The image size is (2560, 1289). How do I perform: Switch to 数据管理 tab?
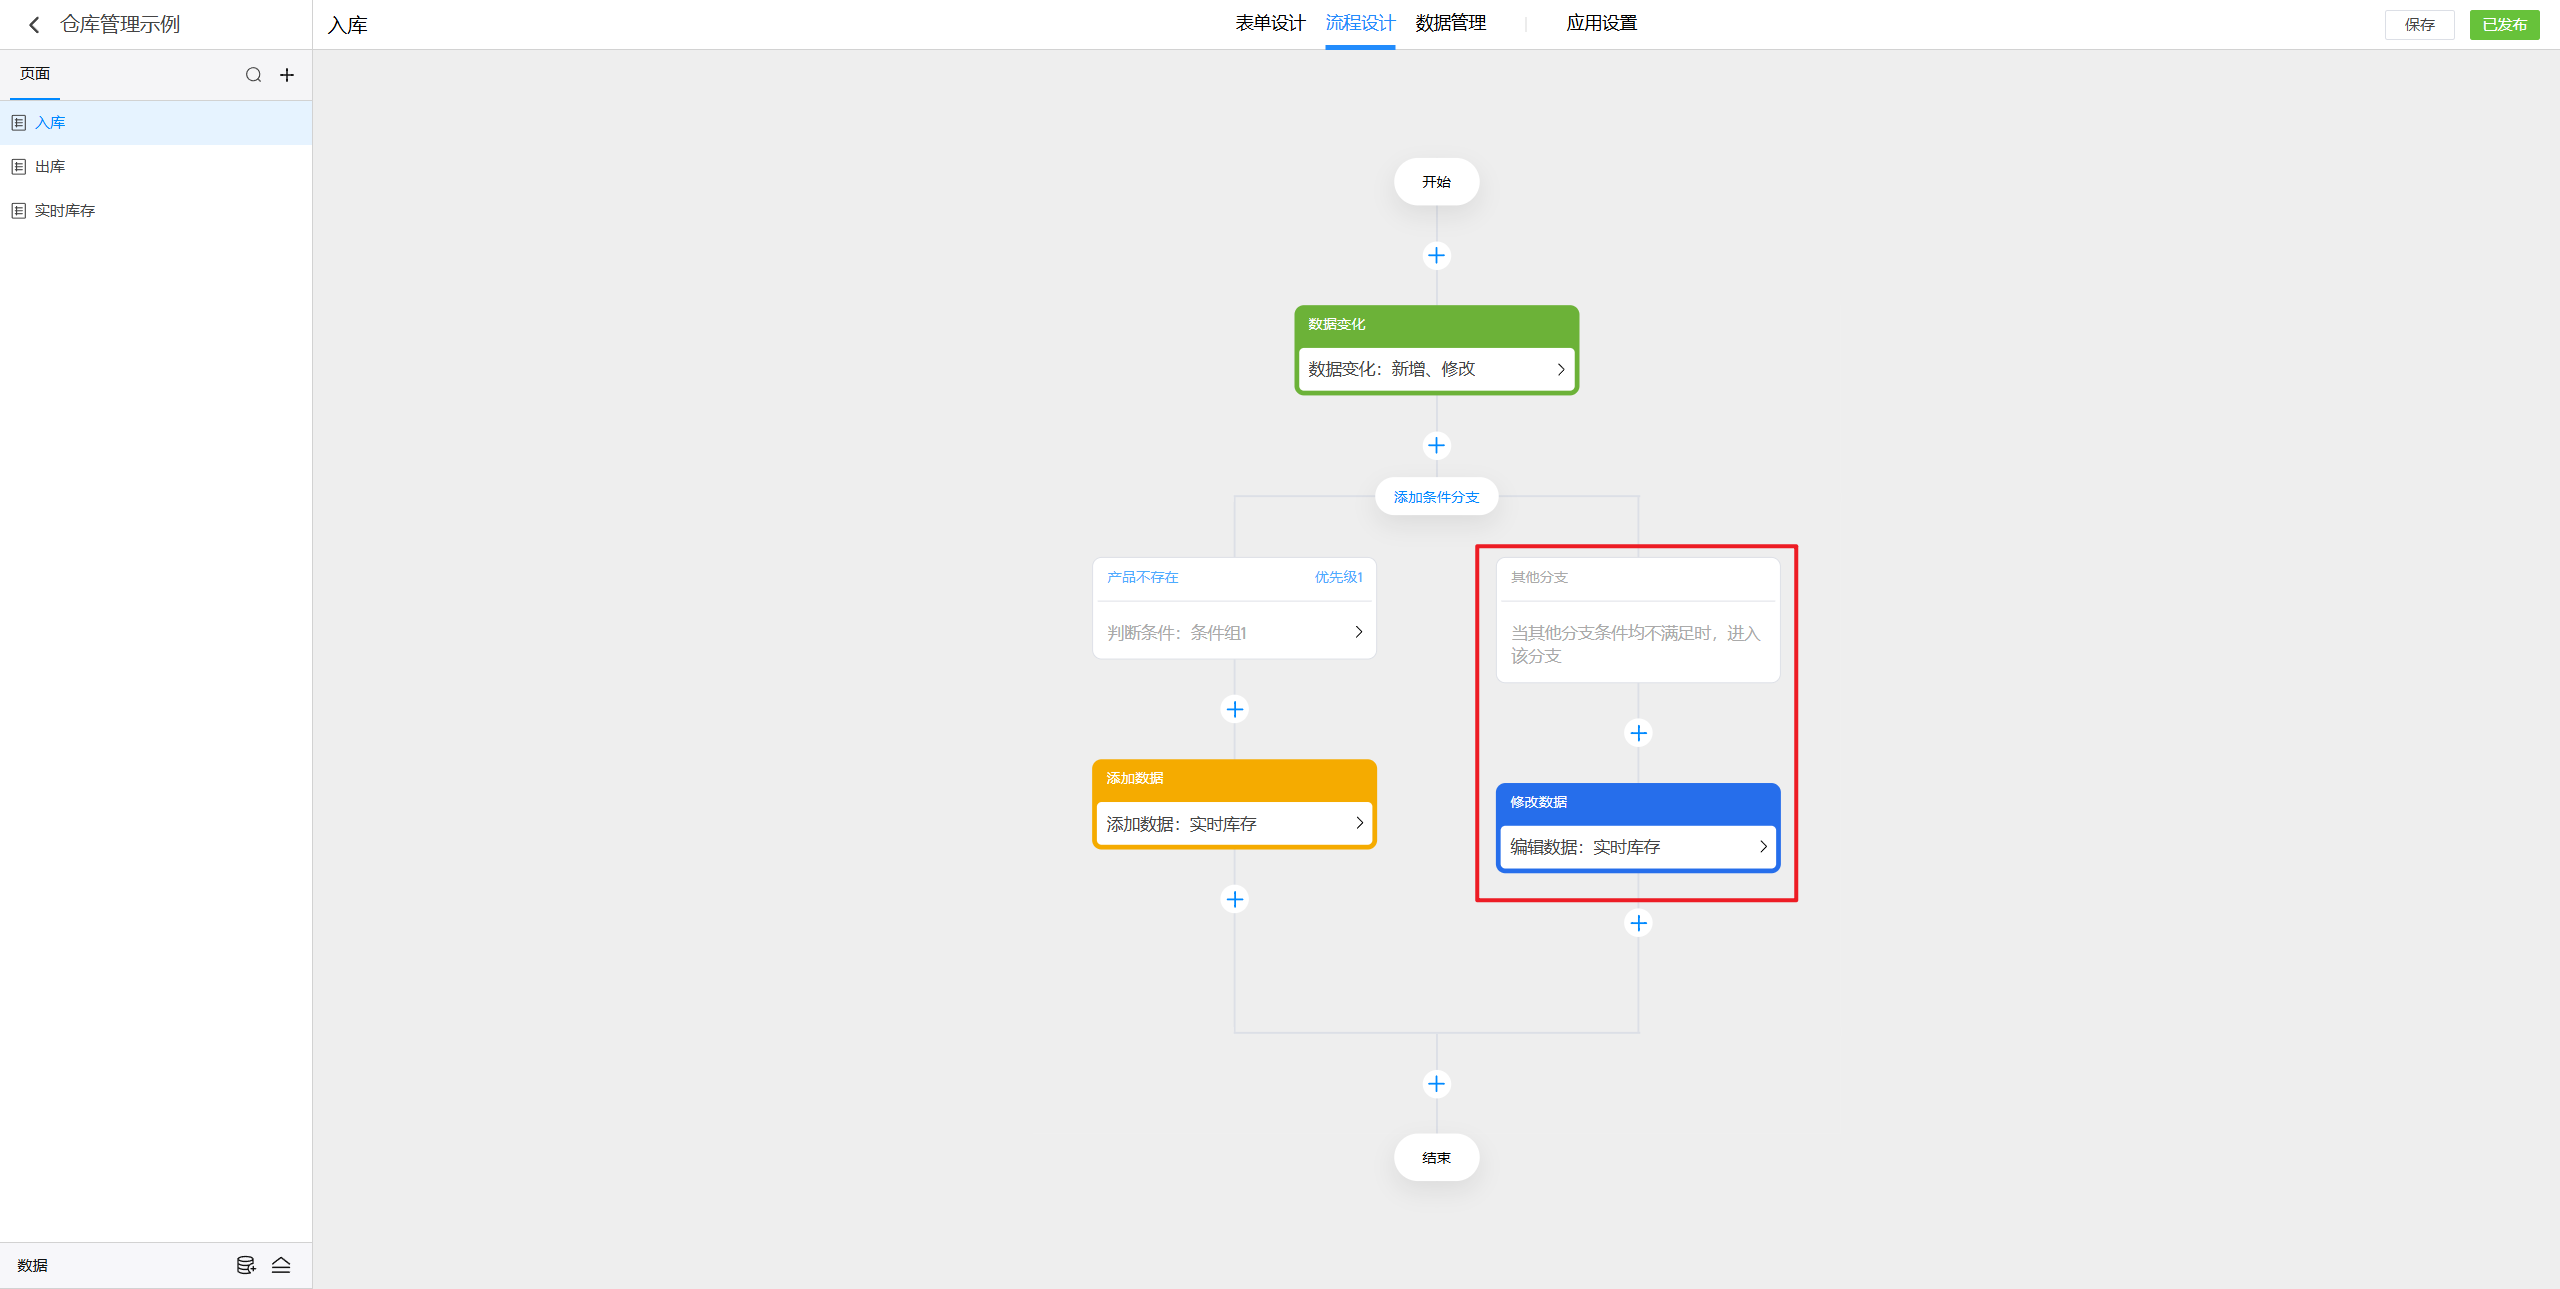click(1450, 23)
